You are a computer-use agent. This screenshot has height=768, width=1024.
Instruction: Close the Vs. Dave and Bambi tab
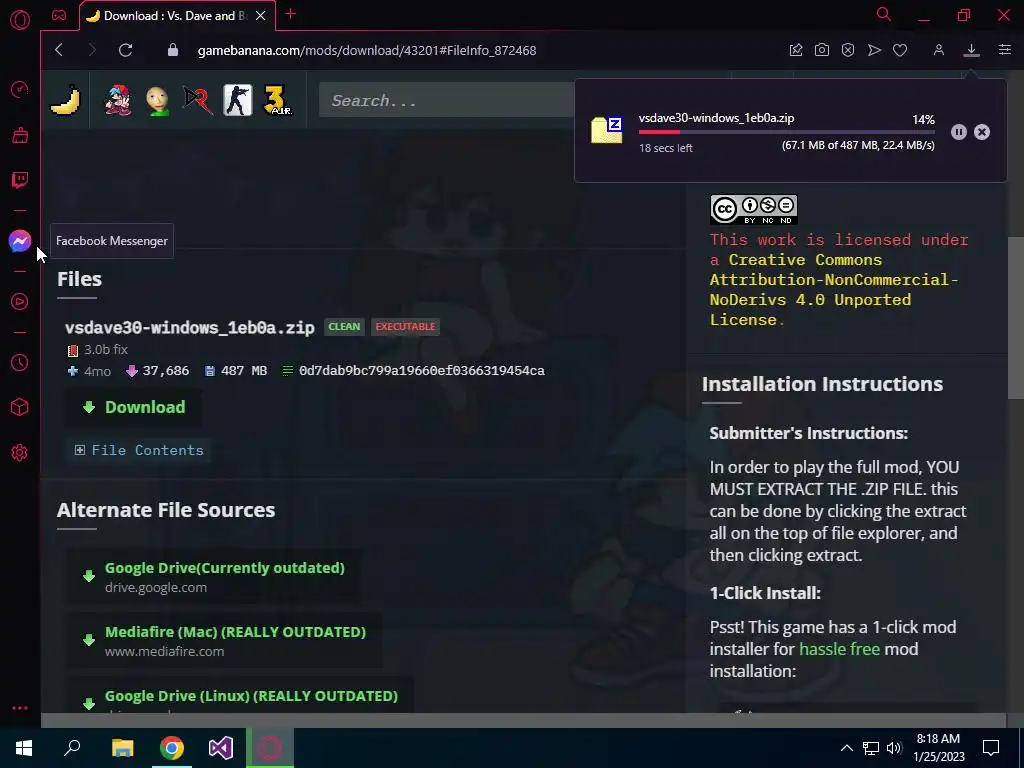point(261,16)
